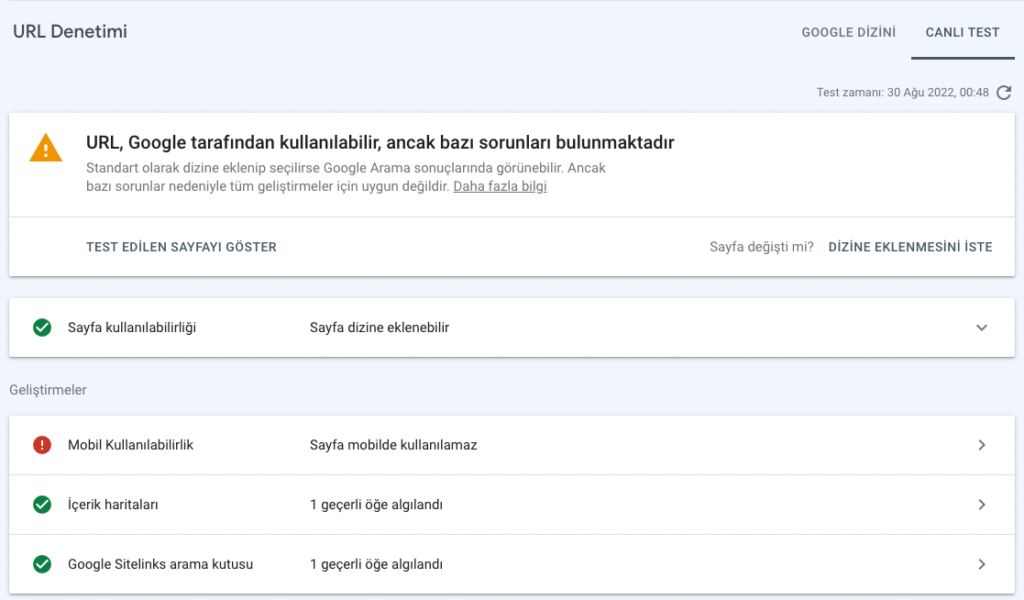Click the checkmark inside the page availability status circle
1024x600 pixels.
click(42, 326)
